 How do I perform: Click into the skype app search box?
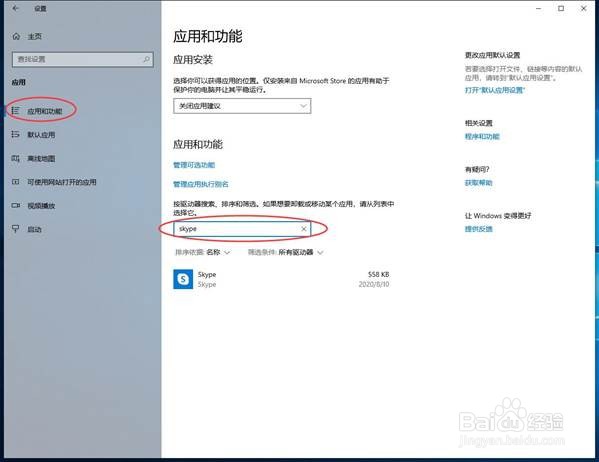(x=242, y=229)
